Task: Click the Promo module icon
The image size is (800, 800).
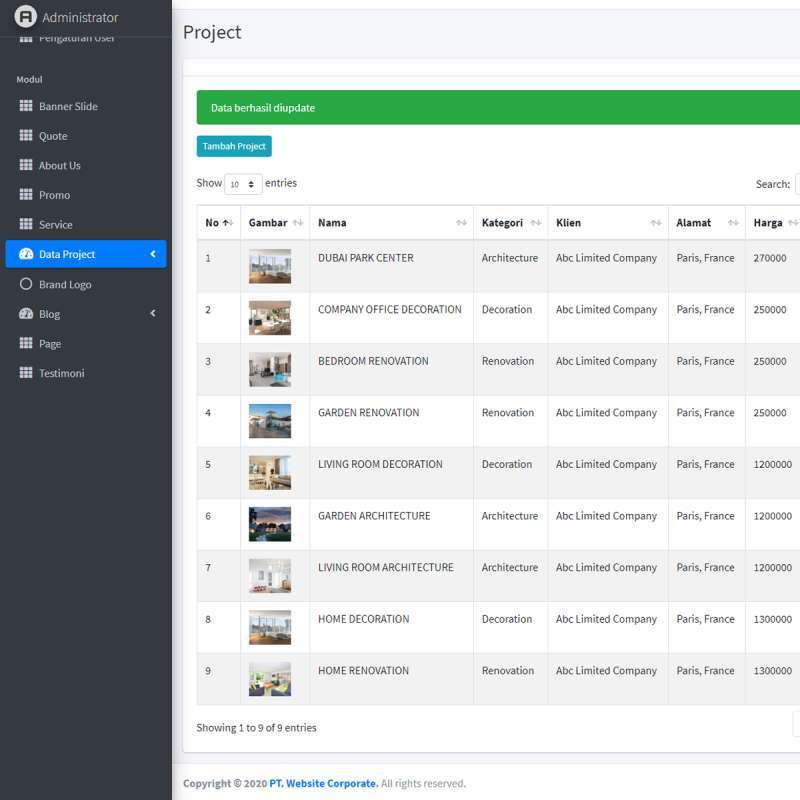Action: coord(25,195)
